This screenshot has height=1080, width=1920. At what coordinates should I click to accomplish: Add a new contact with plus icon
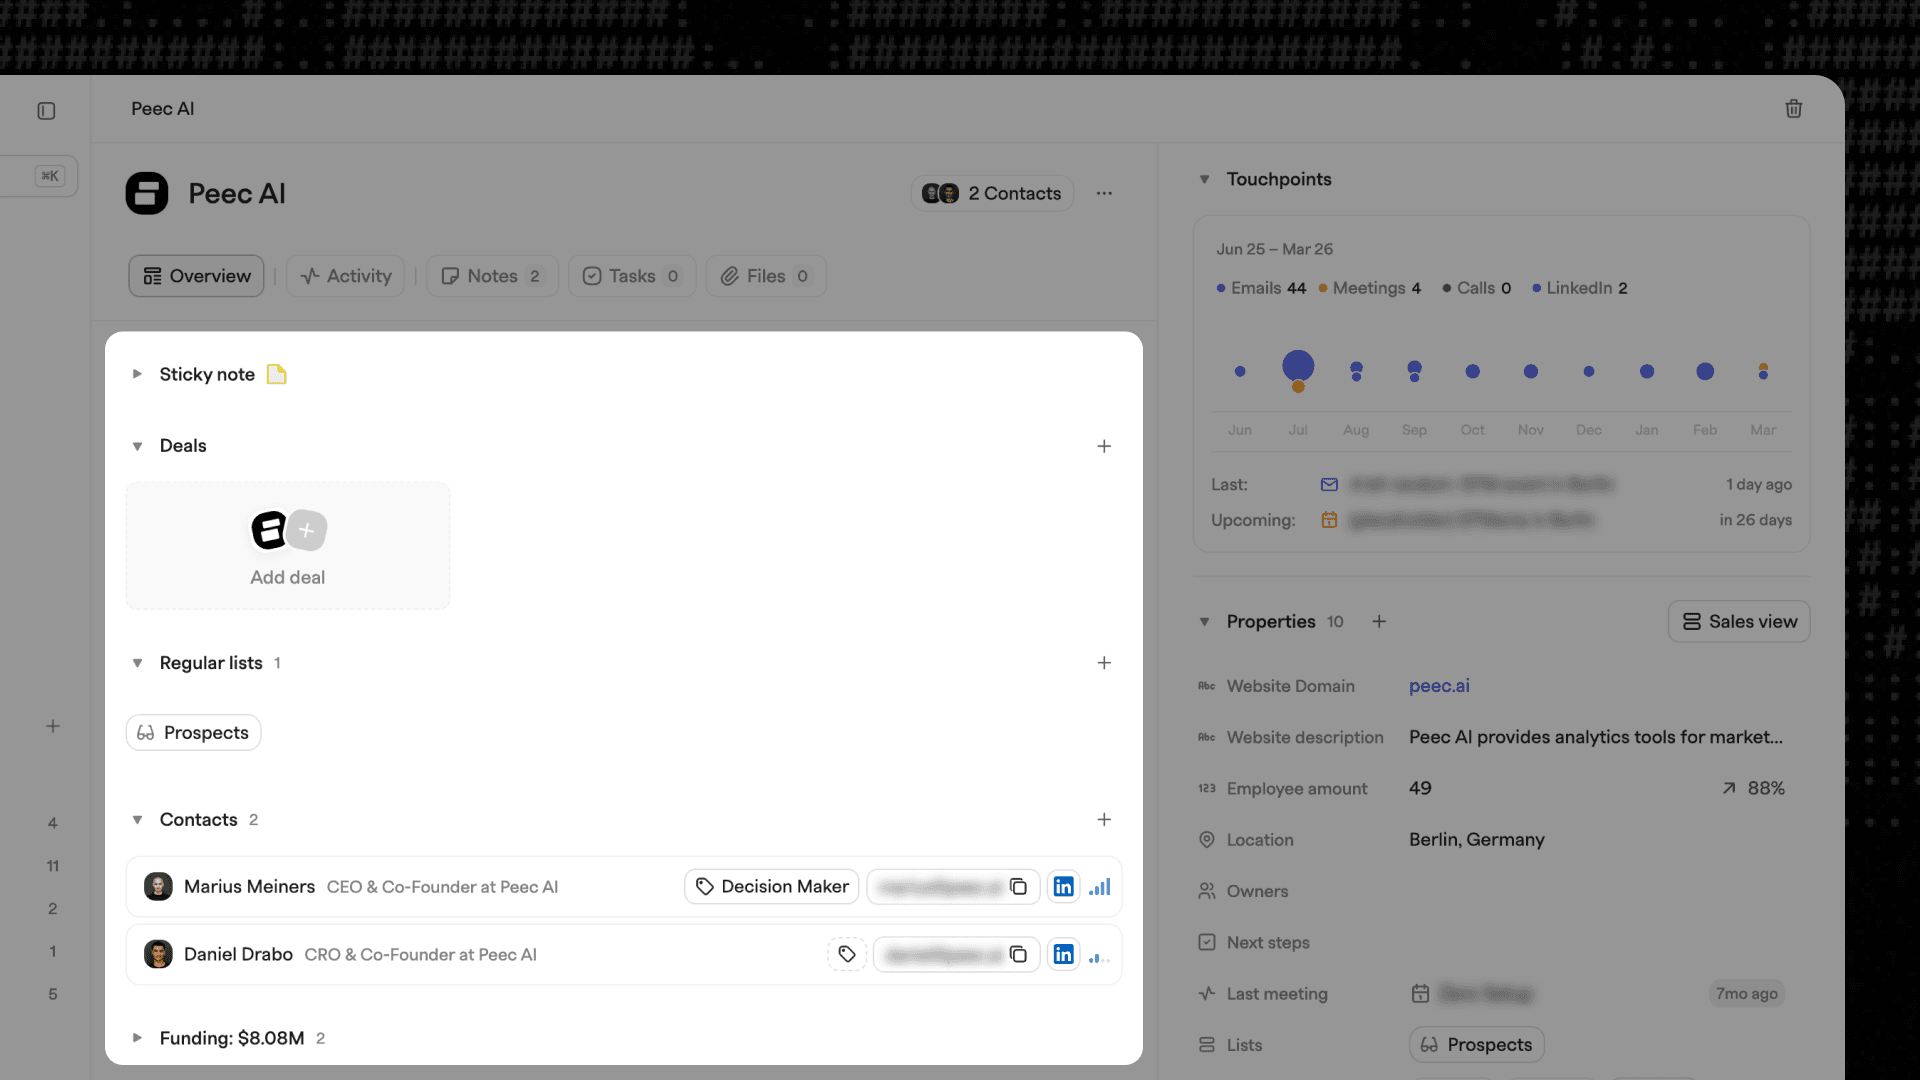[1104, 820]
